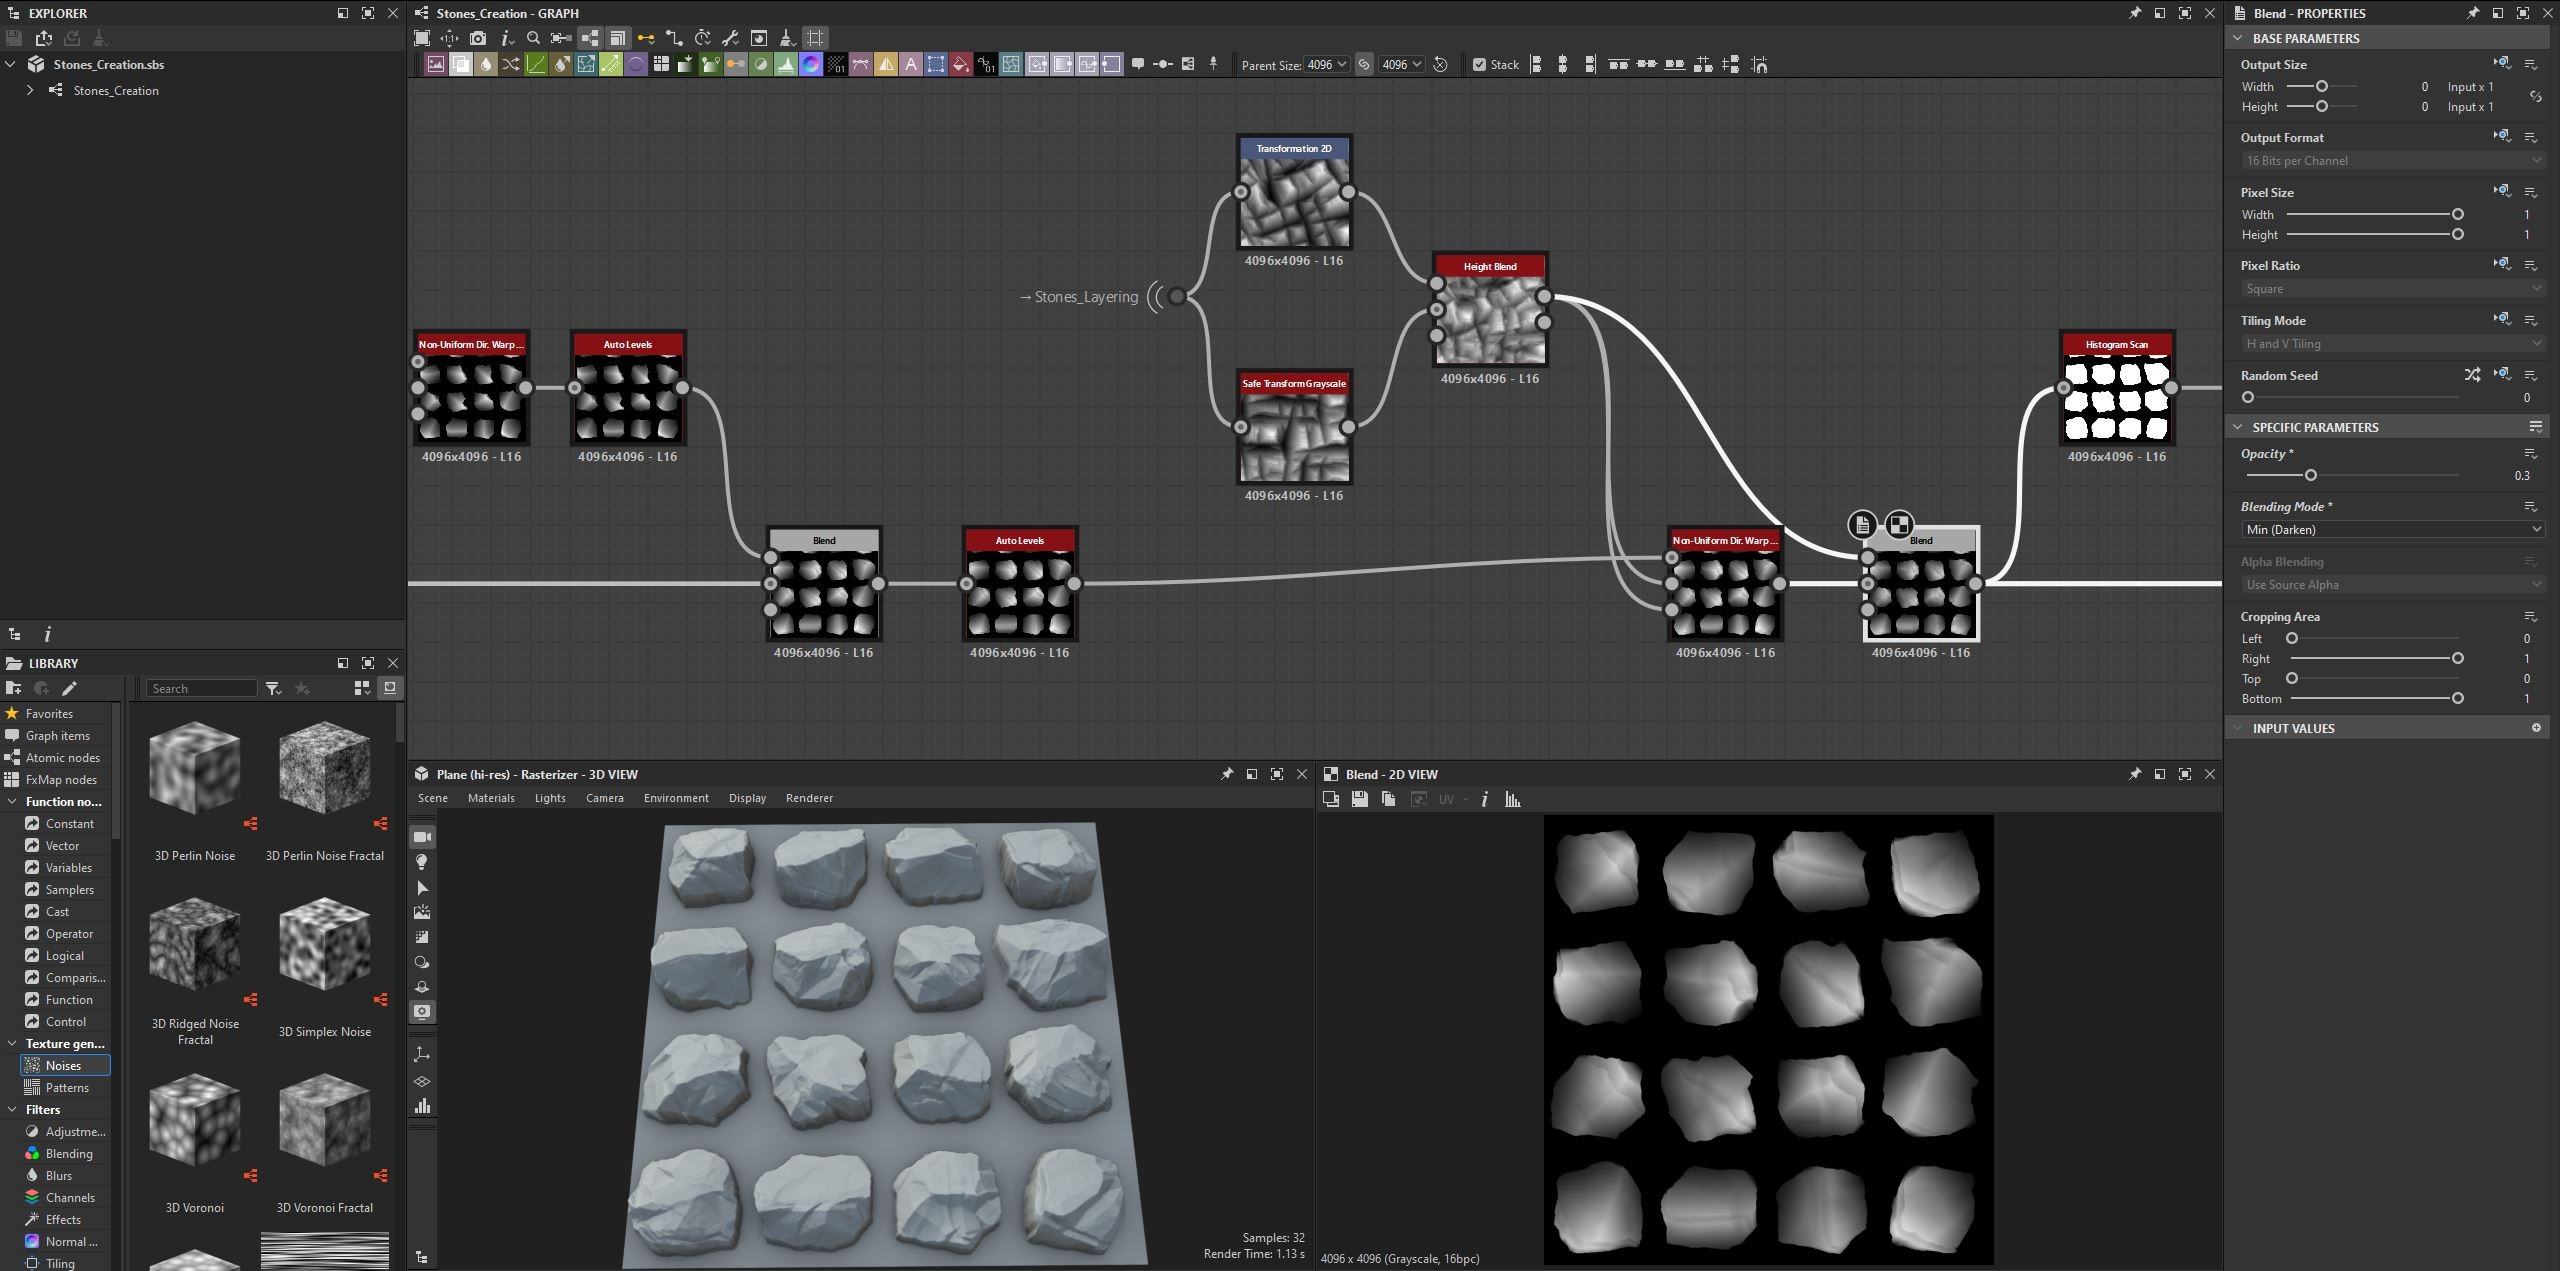Randomize the Random Seed with shuffle icon
2560x1271 pixels.
[2472, 375]
